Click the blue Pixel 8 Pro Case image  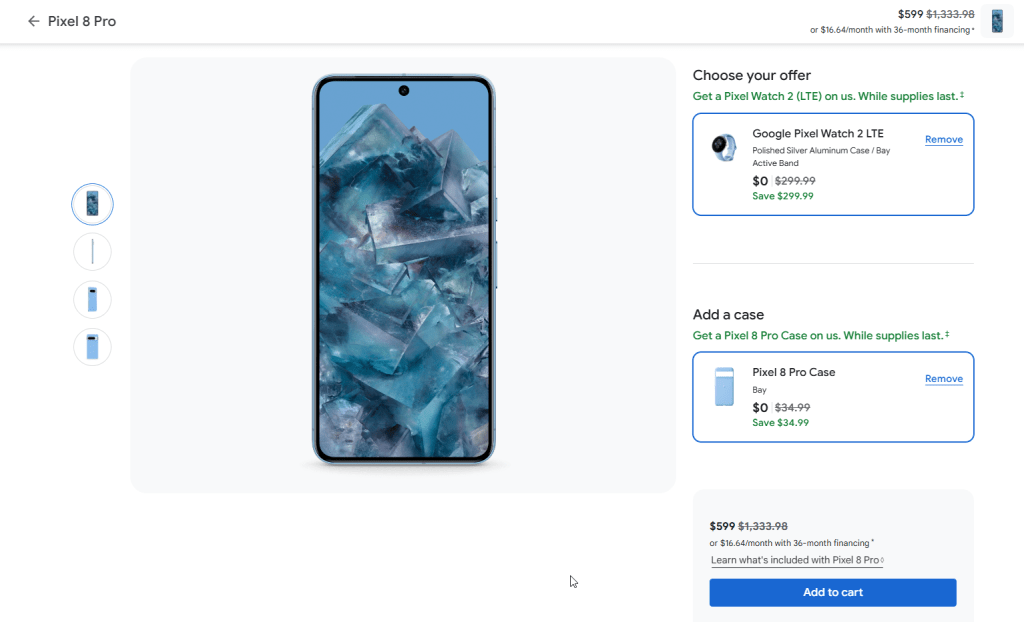click(x=724, y=387)
